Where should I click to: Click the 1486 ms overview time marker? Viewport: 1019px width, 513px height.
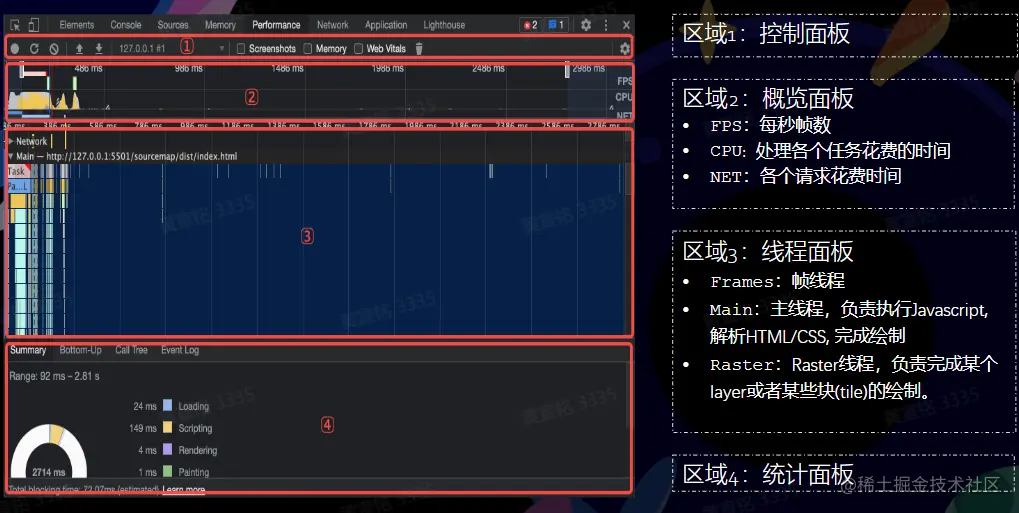click(x=288, y=68)
